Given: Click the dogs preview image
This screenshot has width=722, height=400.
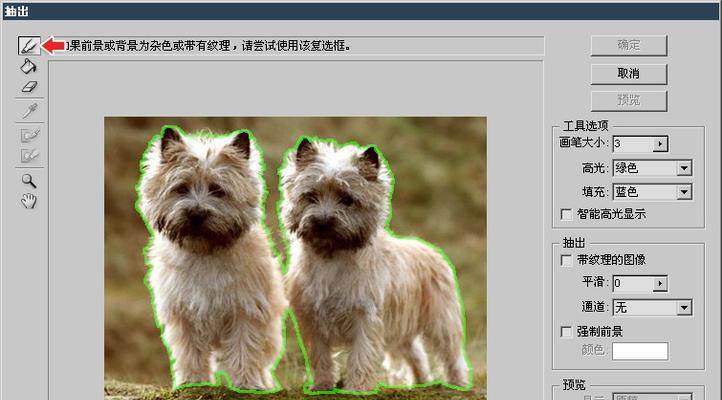Looking at the screenshot, I should point(295,258).
